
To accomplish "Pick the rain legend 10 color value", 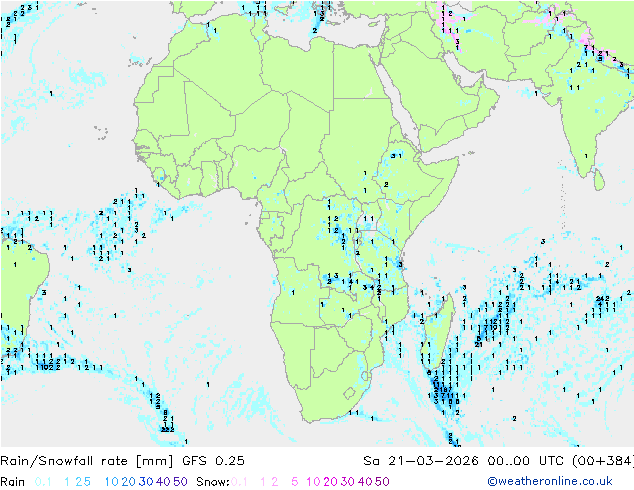I will coord(111,482).
